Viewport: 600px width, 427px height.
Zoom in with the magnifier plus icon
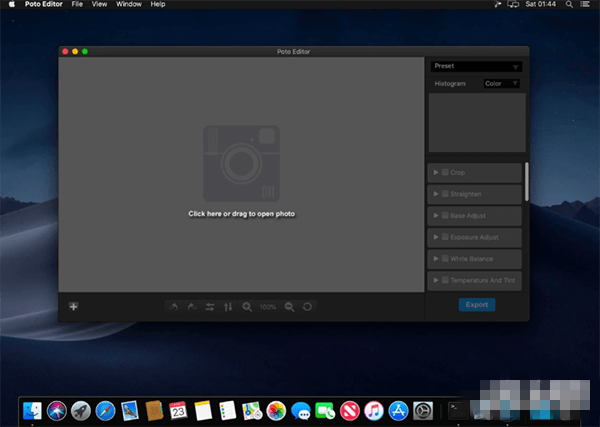point(247,306)
